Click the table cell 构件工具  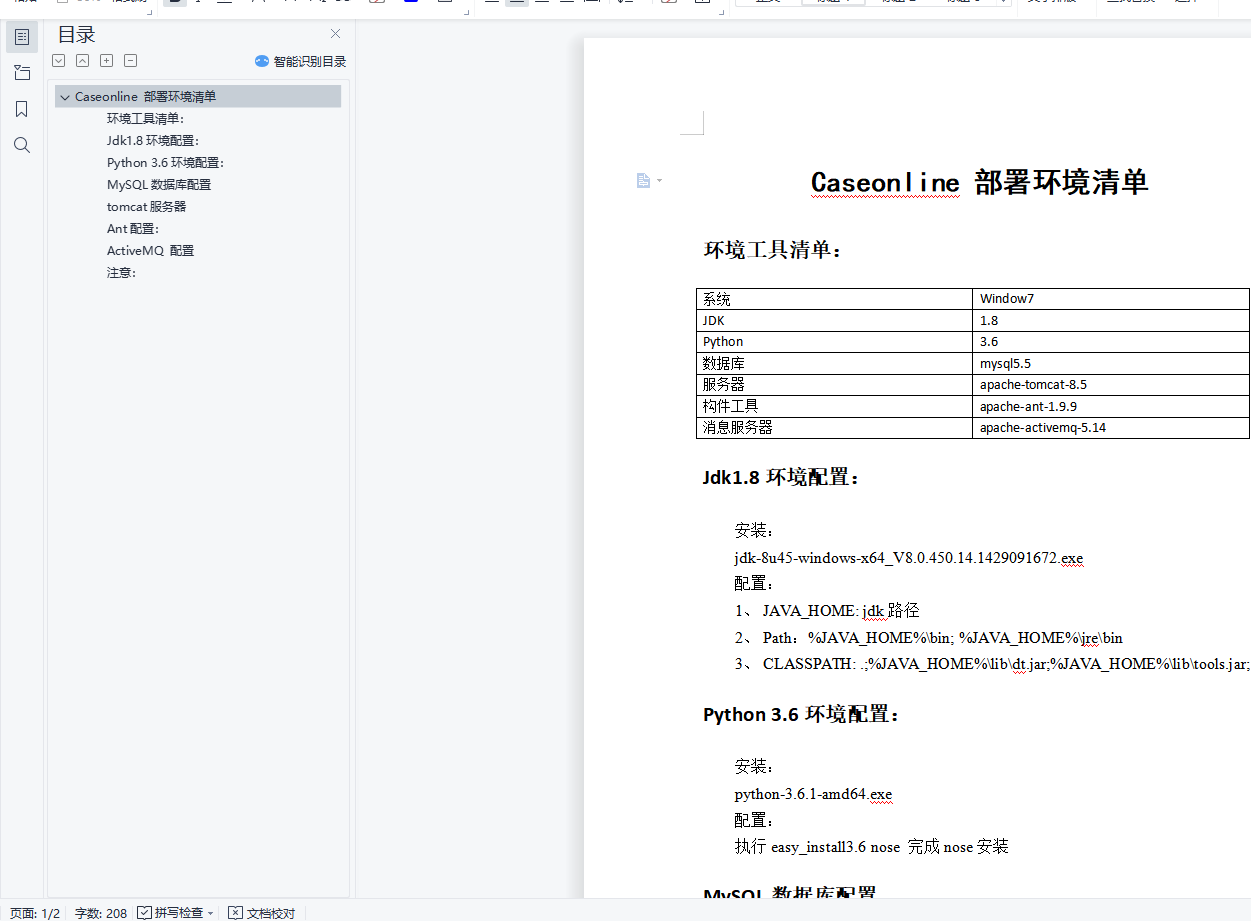[x=834, y=406]
